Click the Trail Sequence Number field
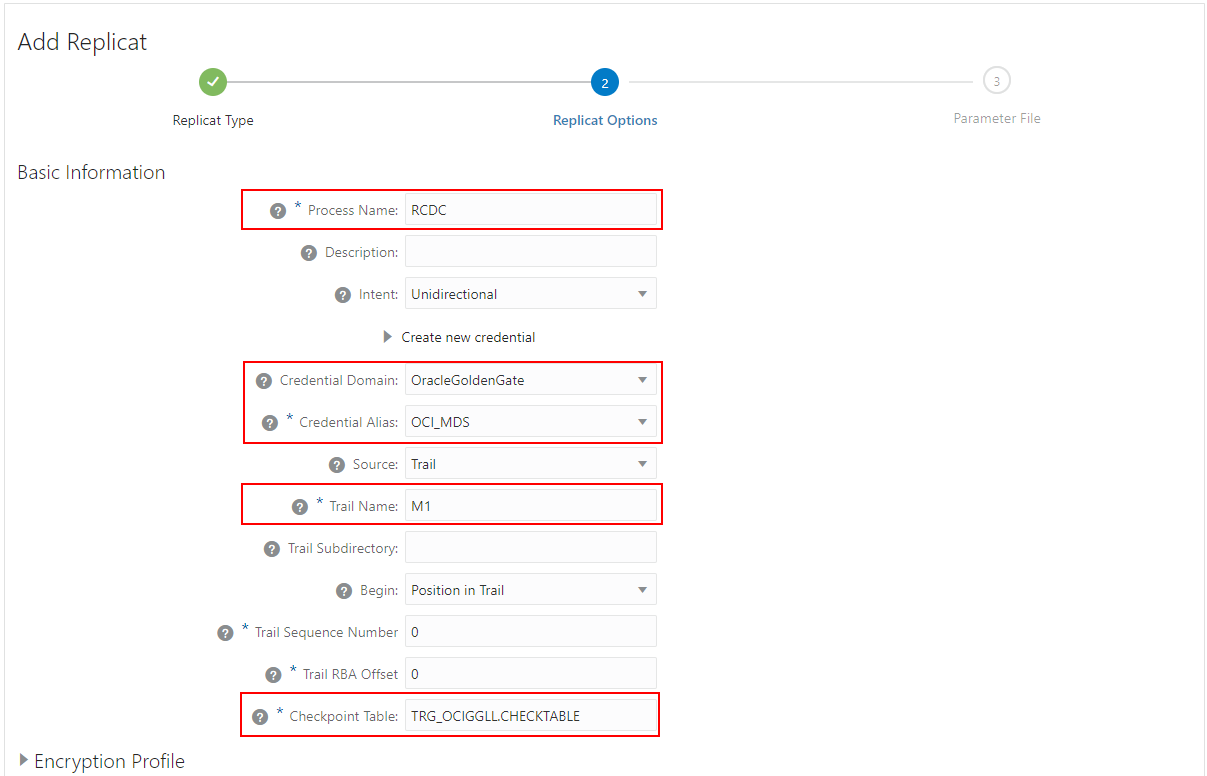Screen dimensions: 1207x776 [x=530, y=632]
